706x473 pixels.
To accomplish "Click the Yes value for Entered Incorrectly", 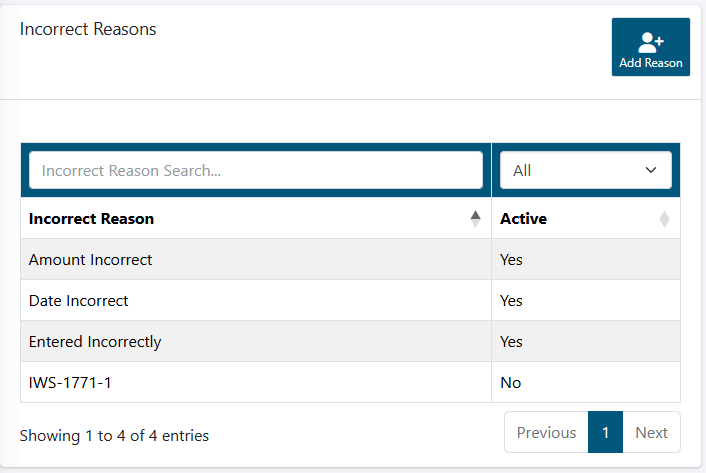I will coord(512,342).
